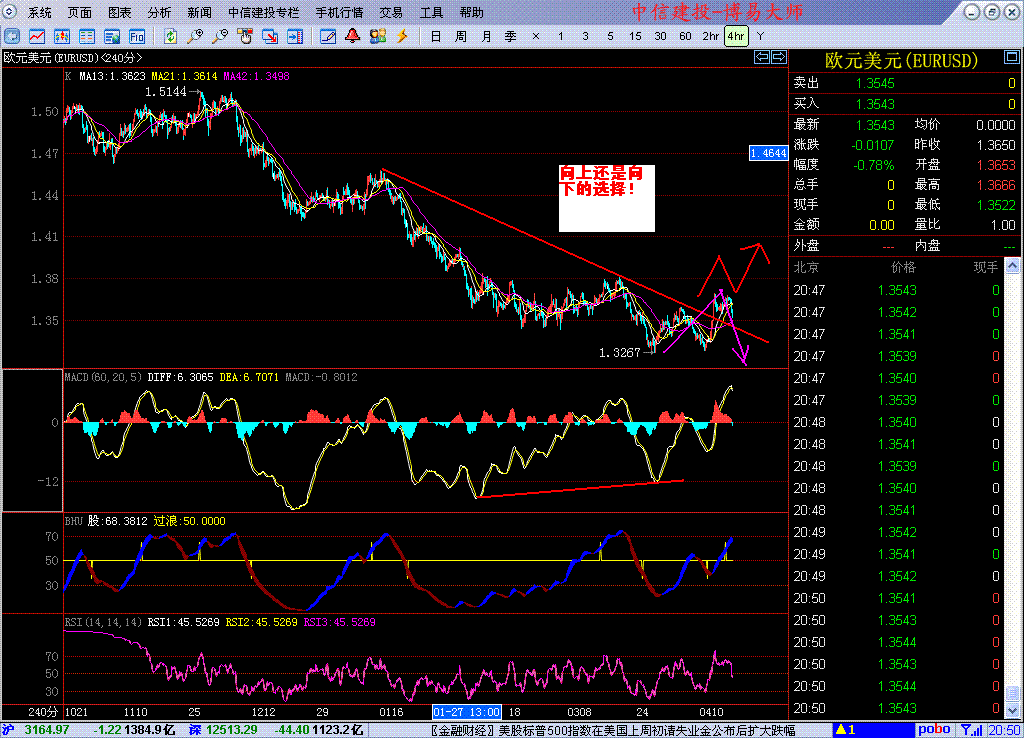Click the tick list scrollbar thumb

point(1012,693)
